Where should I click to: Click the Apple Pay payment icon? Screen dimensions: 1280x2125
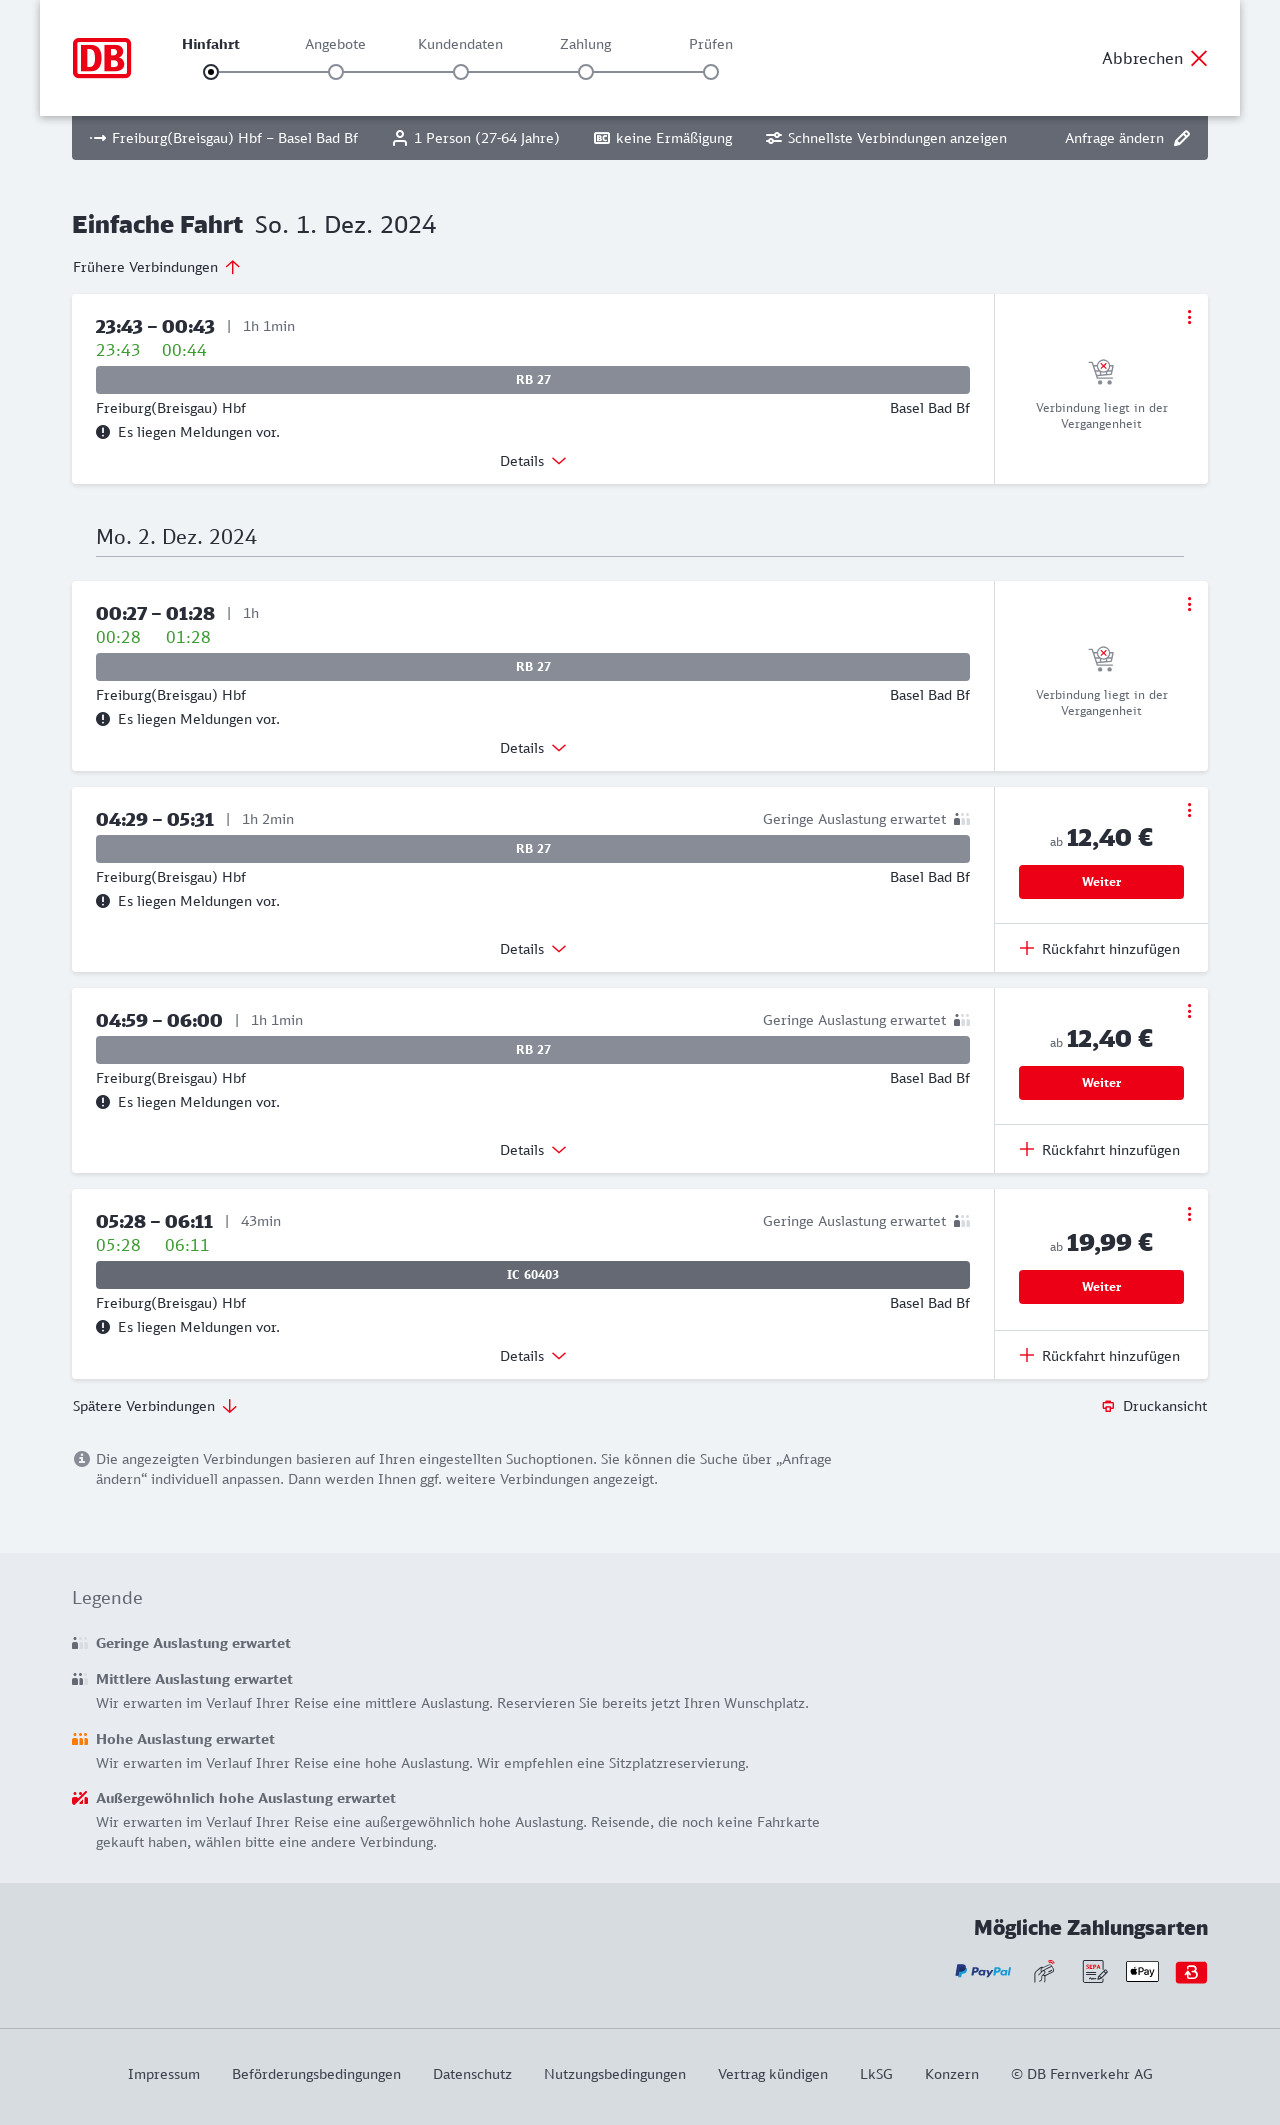1142,1971
